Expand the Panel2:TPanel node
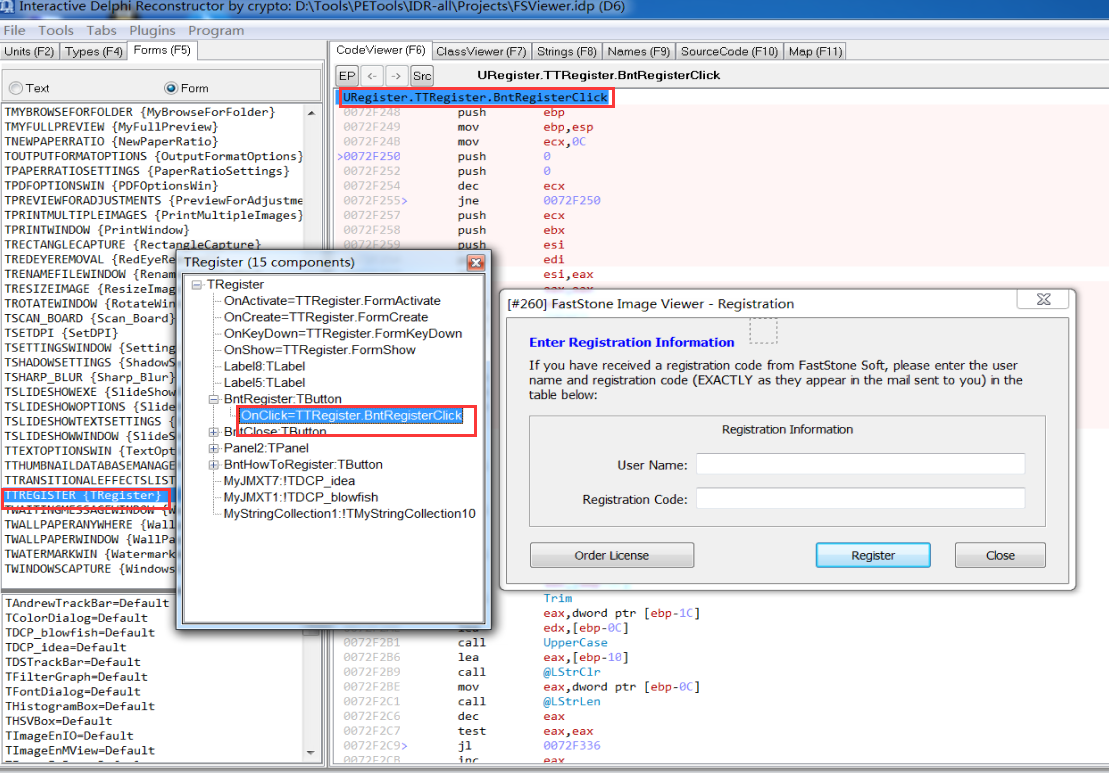 pyautogui.click(x=214, y=448)
